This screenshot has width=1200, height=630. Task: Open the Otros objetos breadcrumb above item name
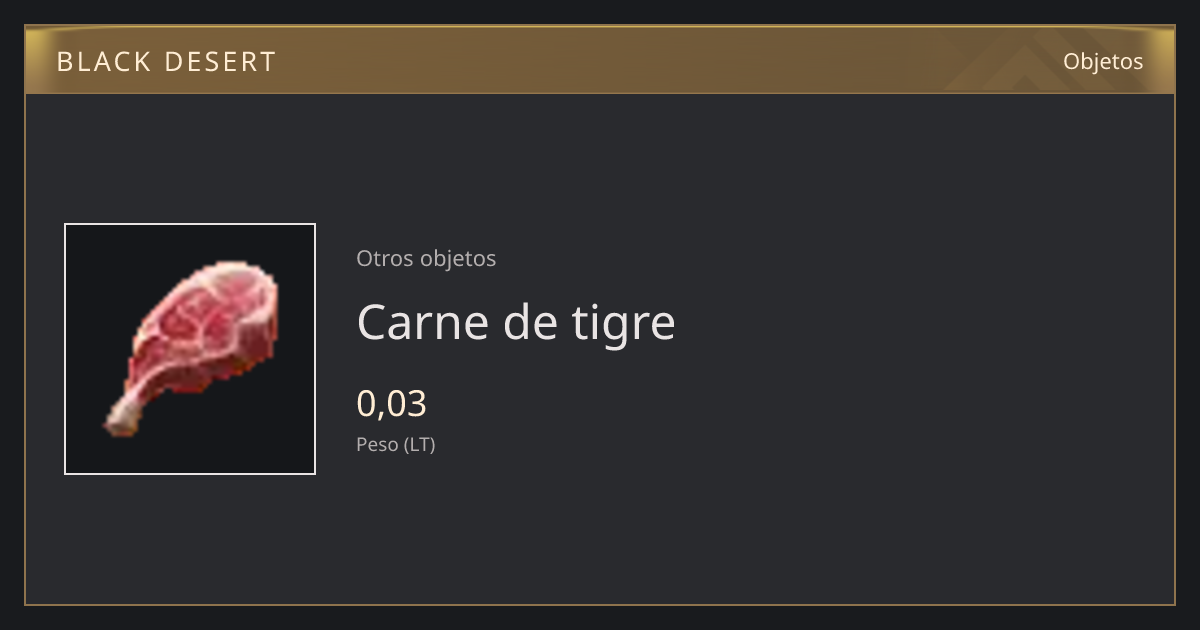click(426, 258)
